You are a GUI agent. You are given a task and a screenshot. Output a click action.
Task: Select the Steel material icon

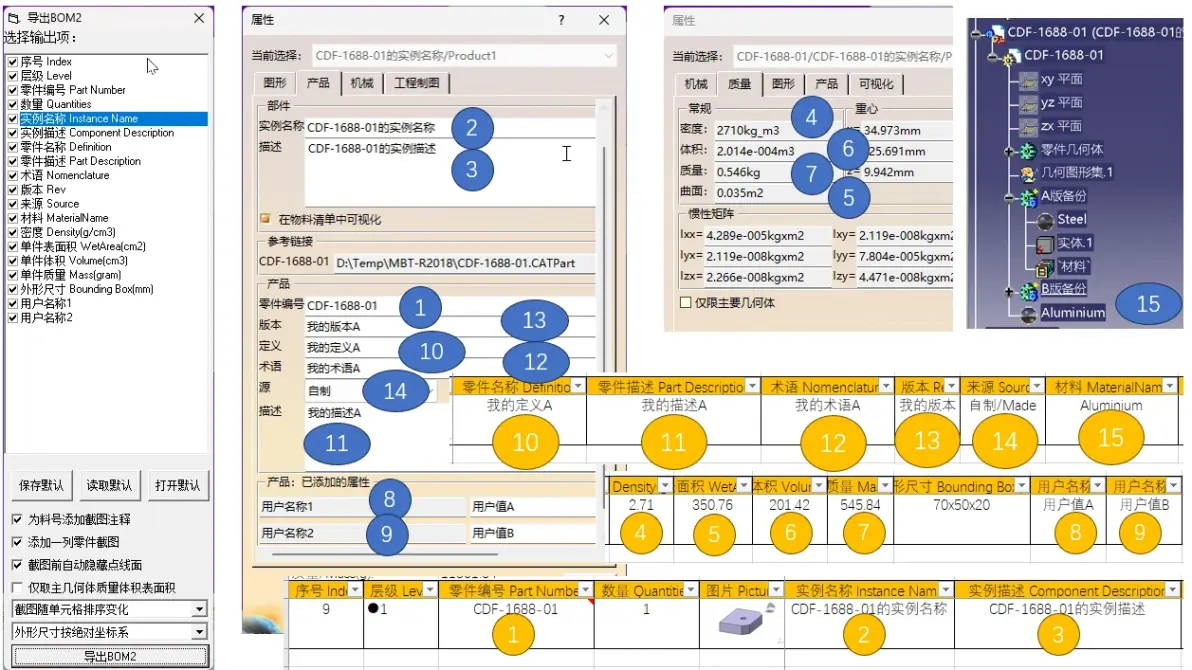(1045, 220)
